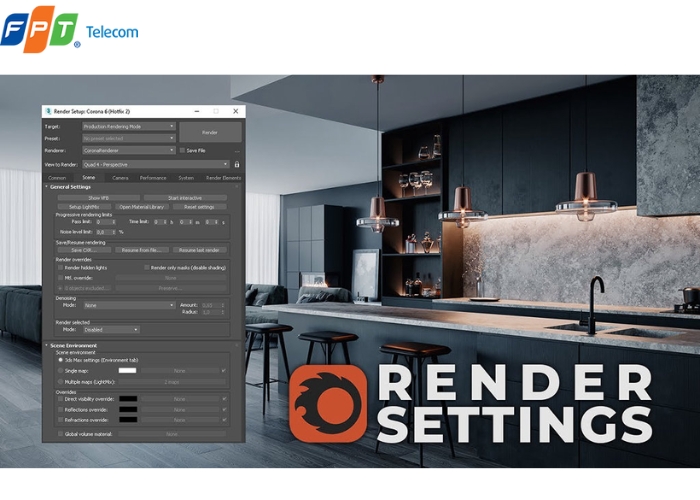Open the System tab
This screenshot has height=500, width=700.
click(186, 178)
